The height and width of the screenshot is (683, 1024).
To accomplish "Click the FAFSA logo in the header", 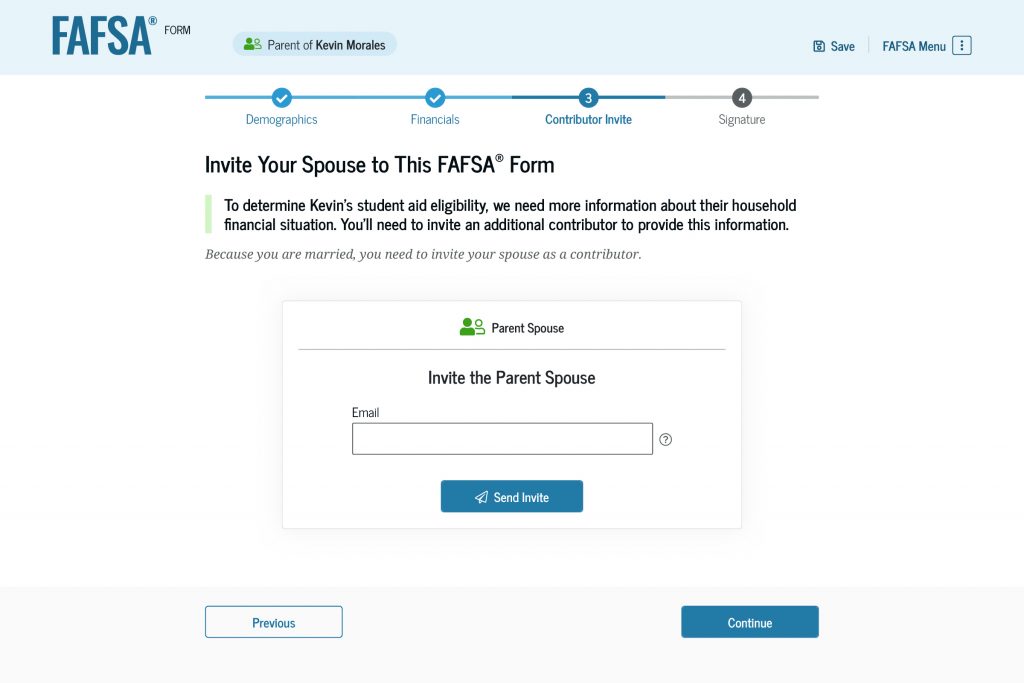I will point(100,37).
